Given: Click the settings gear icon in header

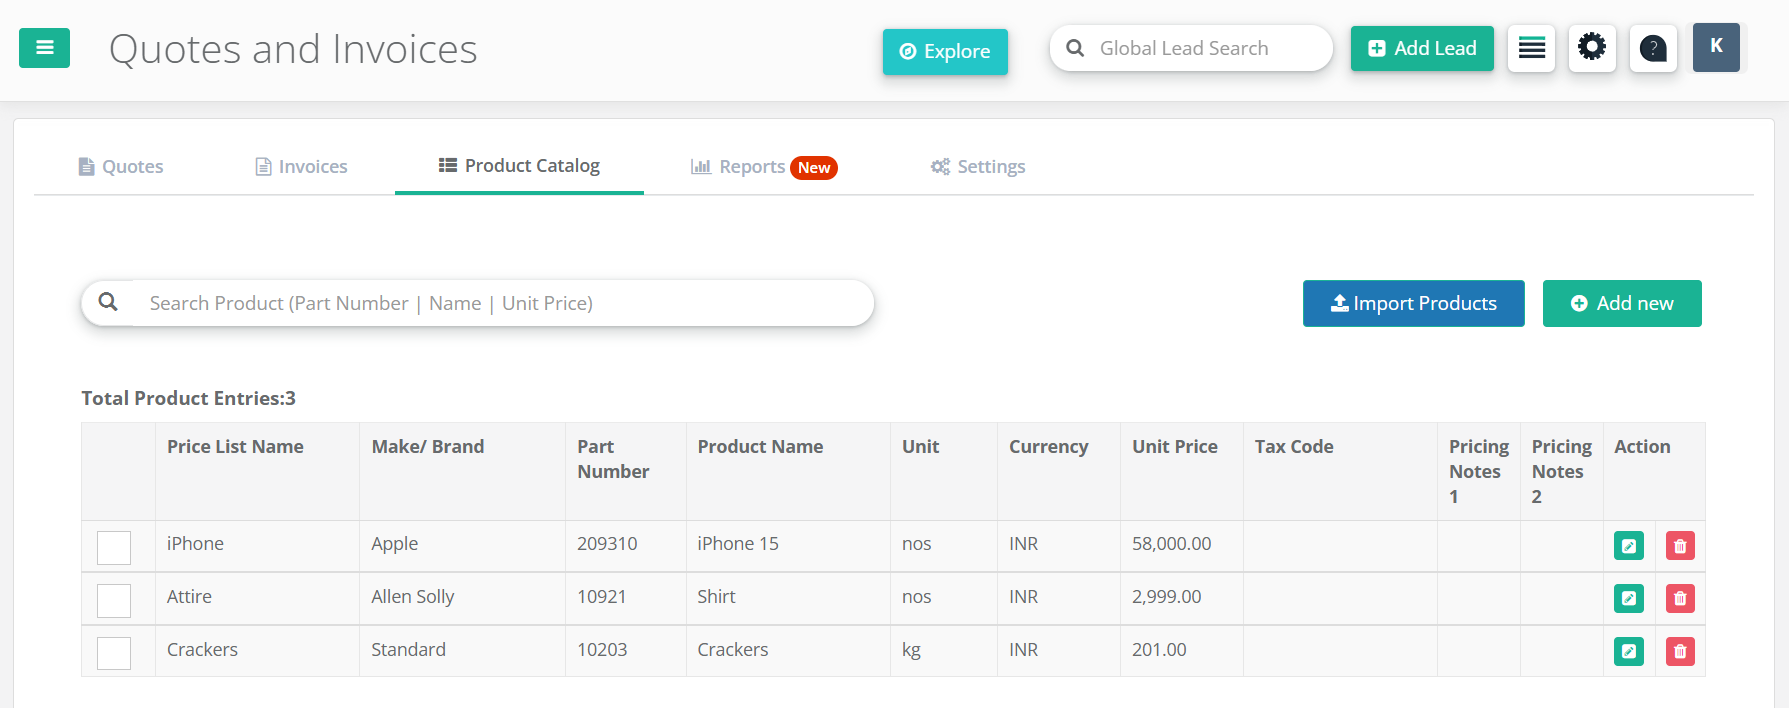Looking at the screenshot, I should [x=1591, y=48].
